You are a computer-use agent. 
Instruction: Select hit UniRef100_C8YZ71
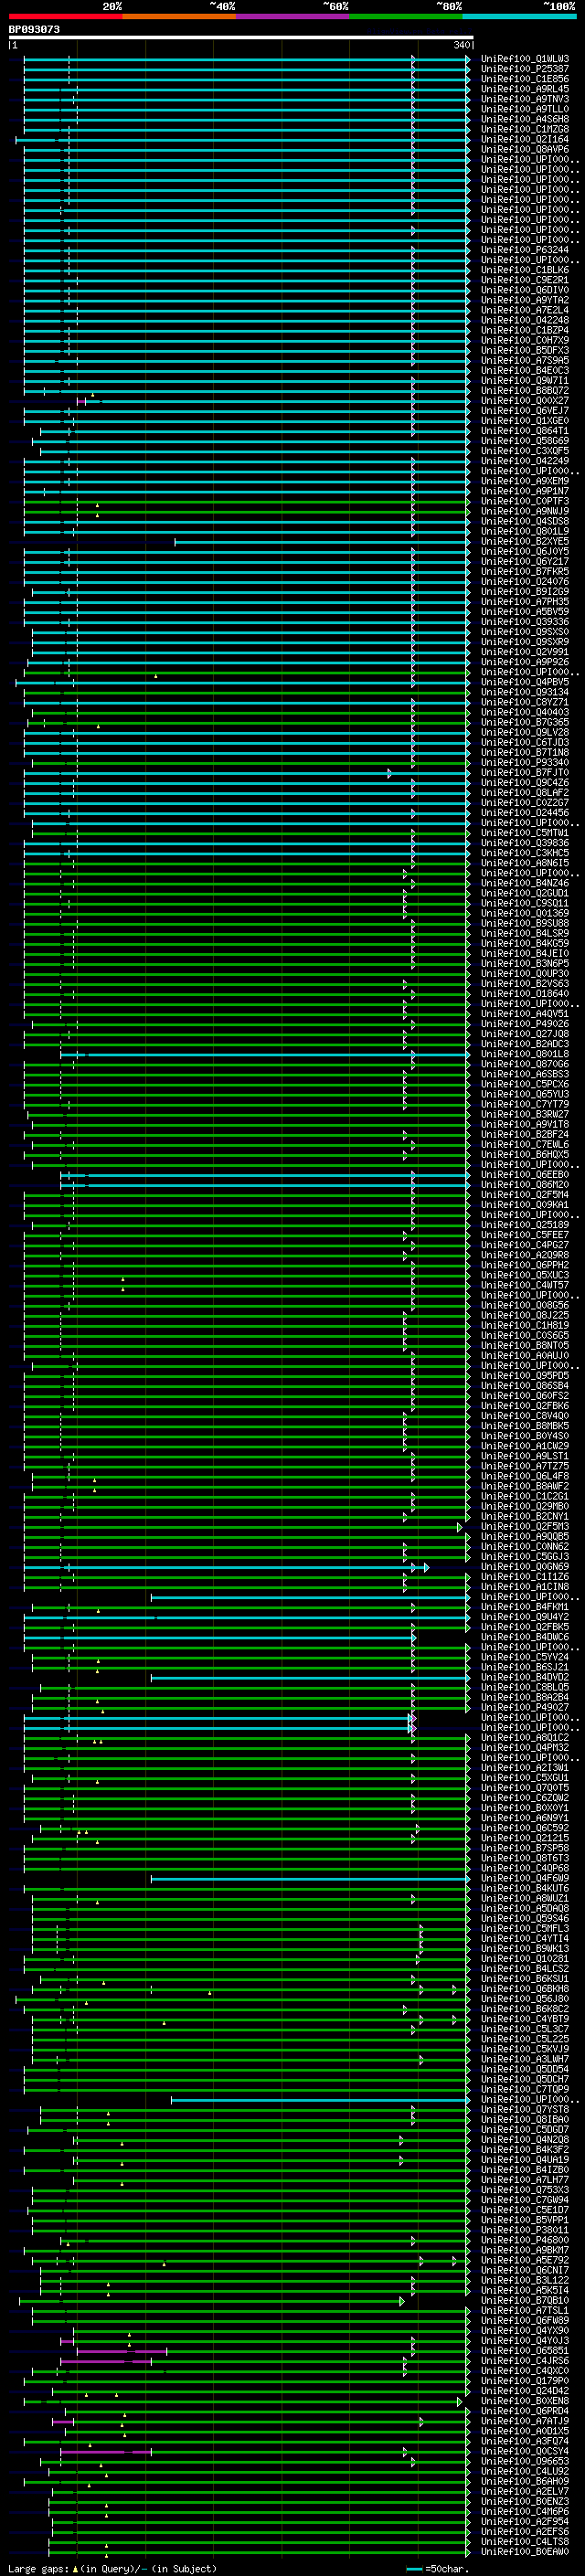click(525, 702)
